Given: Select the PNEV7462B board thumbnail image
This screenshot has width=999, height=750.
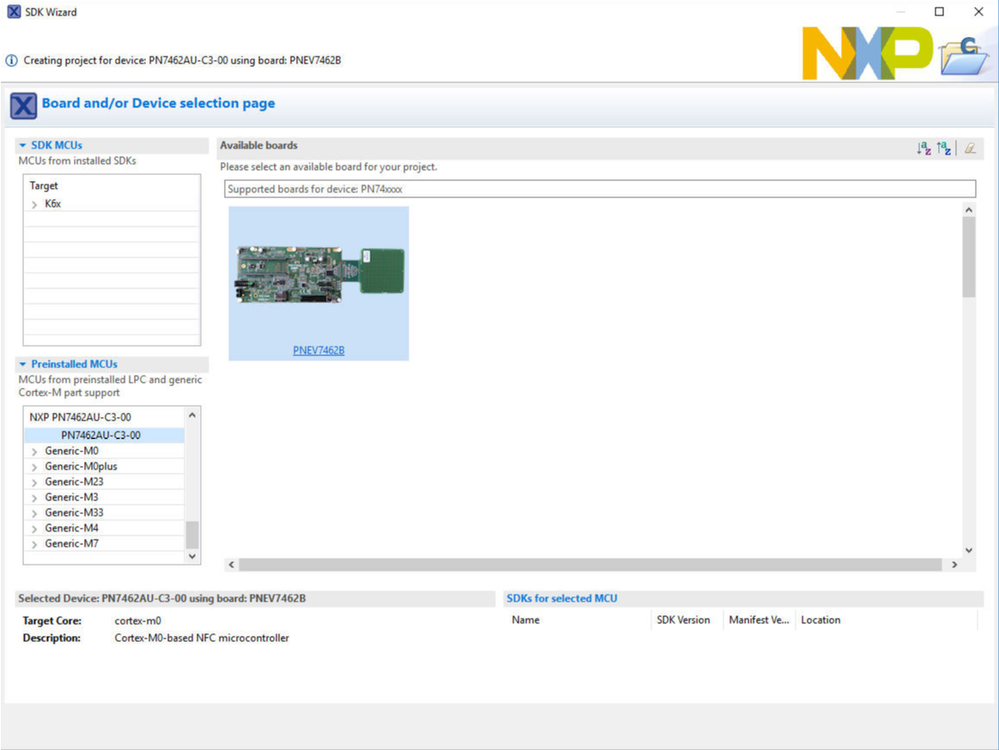Looking at the screenshot, I should pos(320,275).
